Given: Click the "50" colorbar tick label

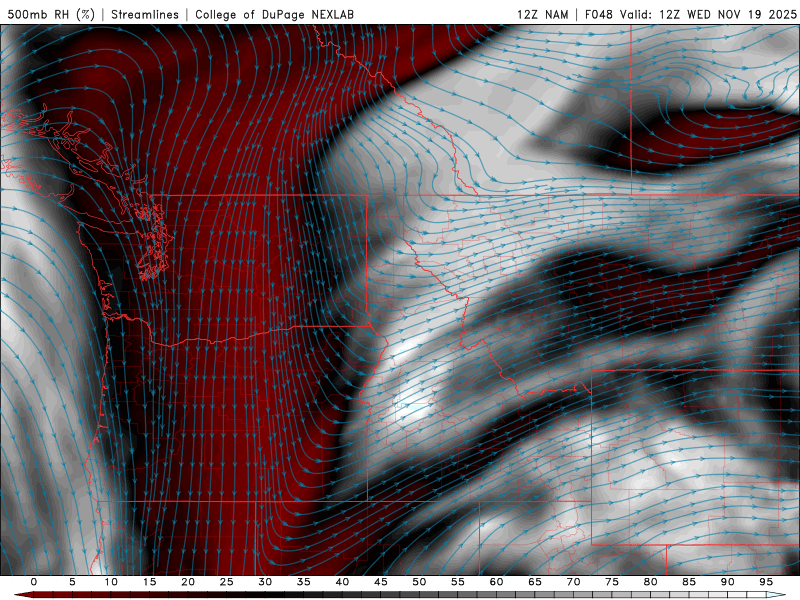Looking at the screenshot, I should pos(419,582).
